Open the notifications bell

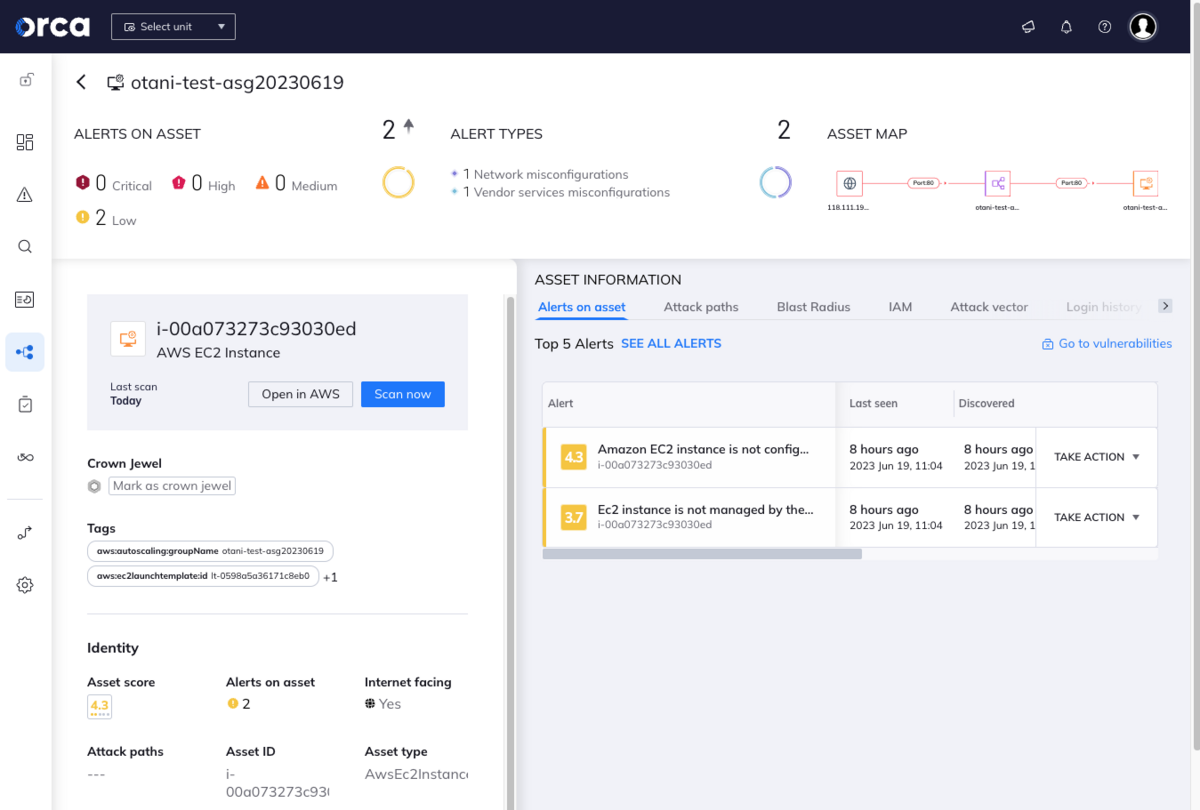click(1066, 27)
